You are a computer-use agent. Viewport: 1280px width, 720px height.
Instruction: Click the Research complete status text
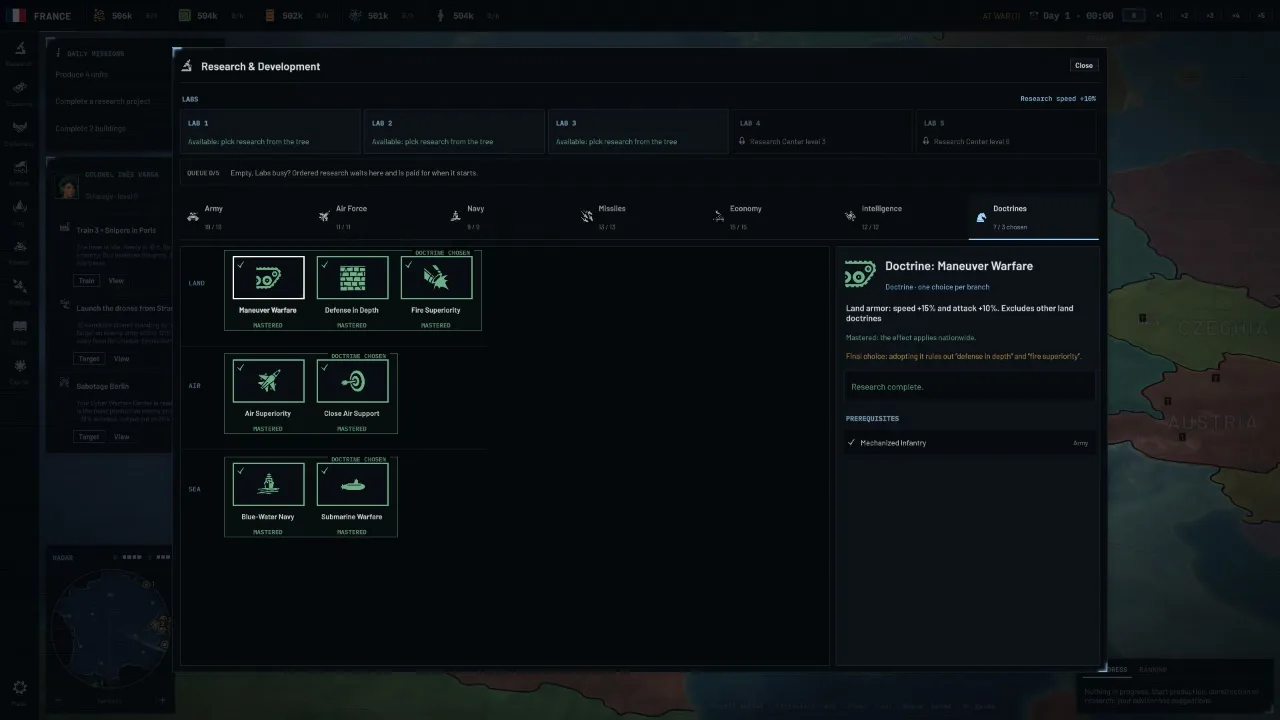coord(887,387)
